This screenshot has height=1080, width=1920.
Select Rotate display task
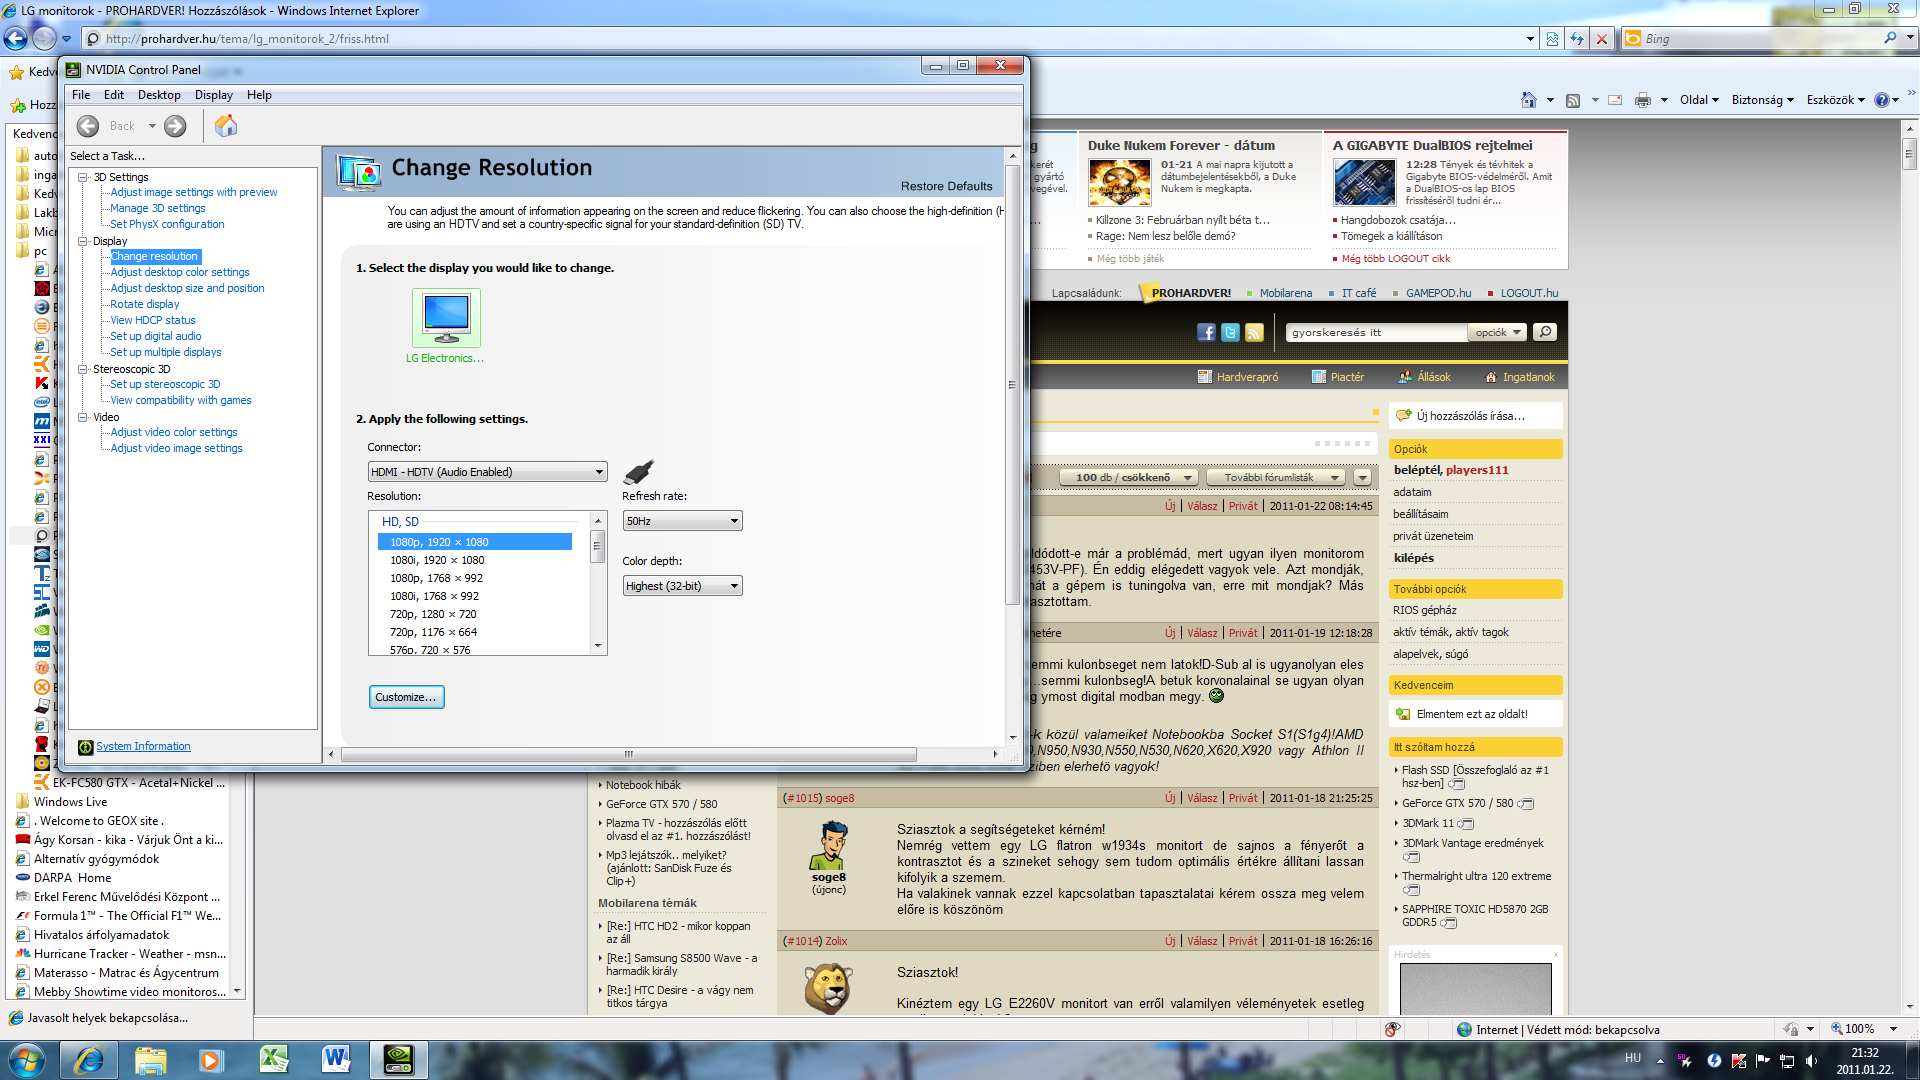145,304
